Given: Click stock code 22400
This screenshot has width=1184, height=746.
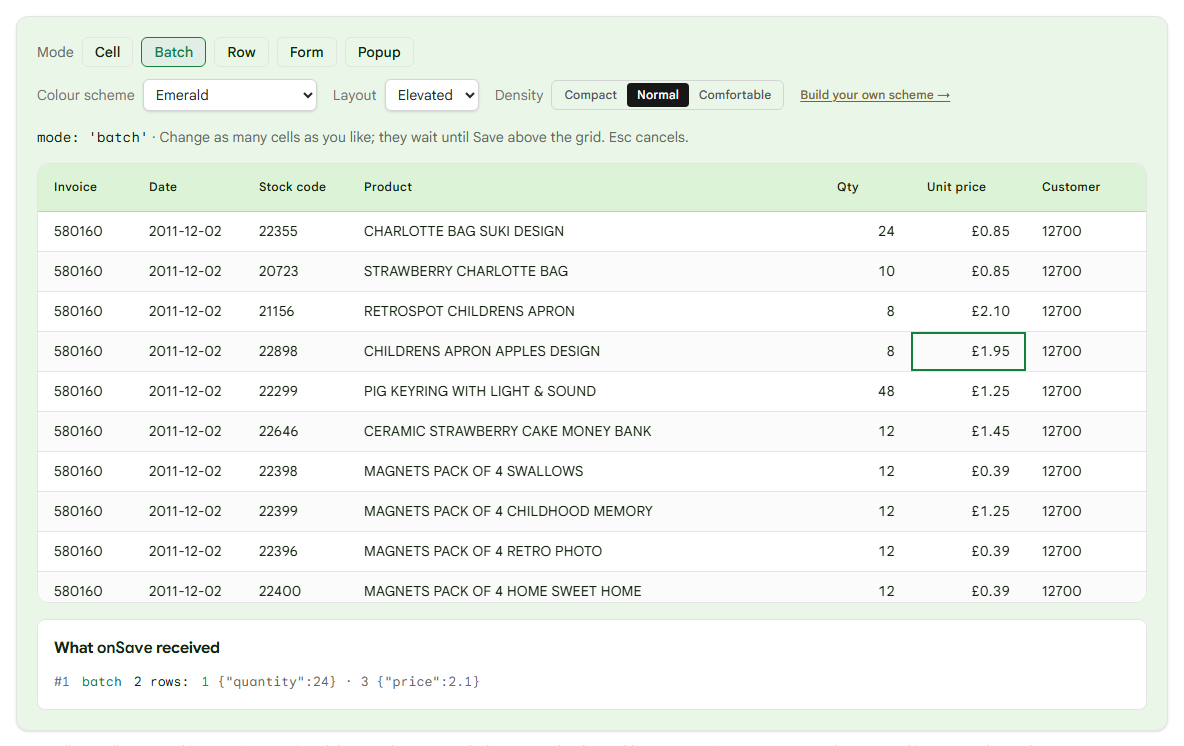Looking at the screenshot, I should [296, 587].
